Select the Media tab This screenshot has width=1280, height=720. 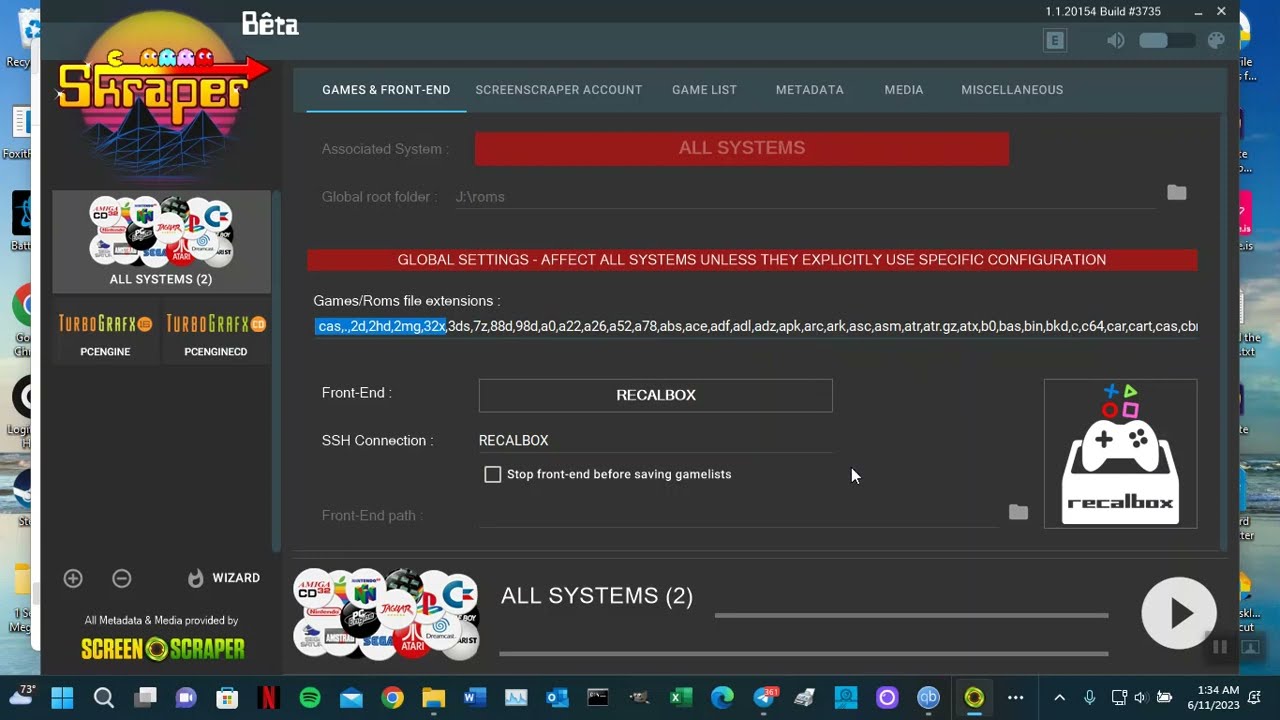click(x=904, y=90)
